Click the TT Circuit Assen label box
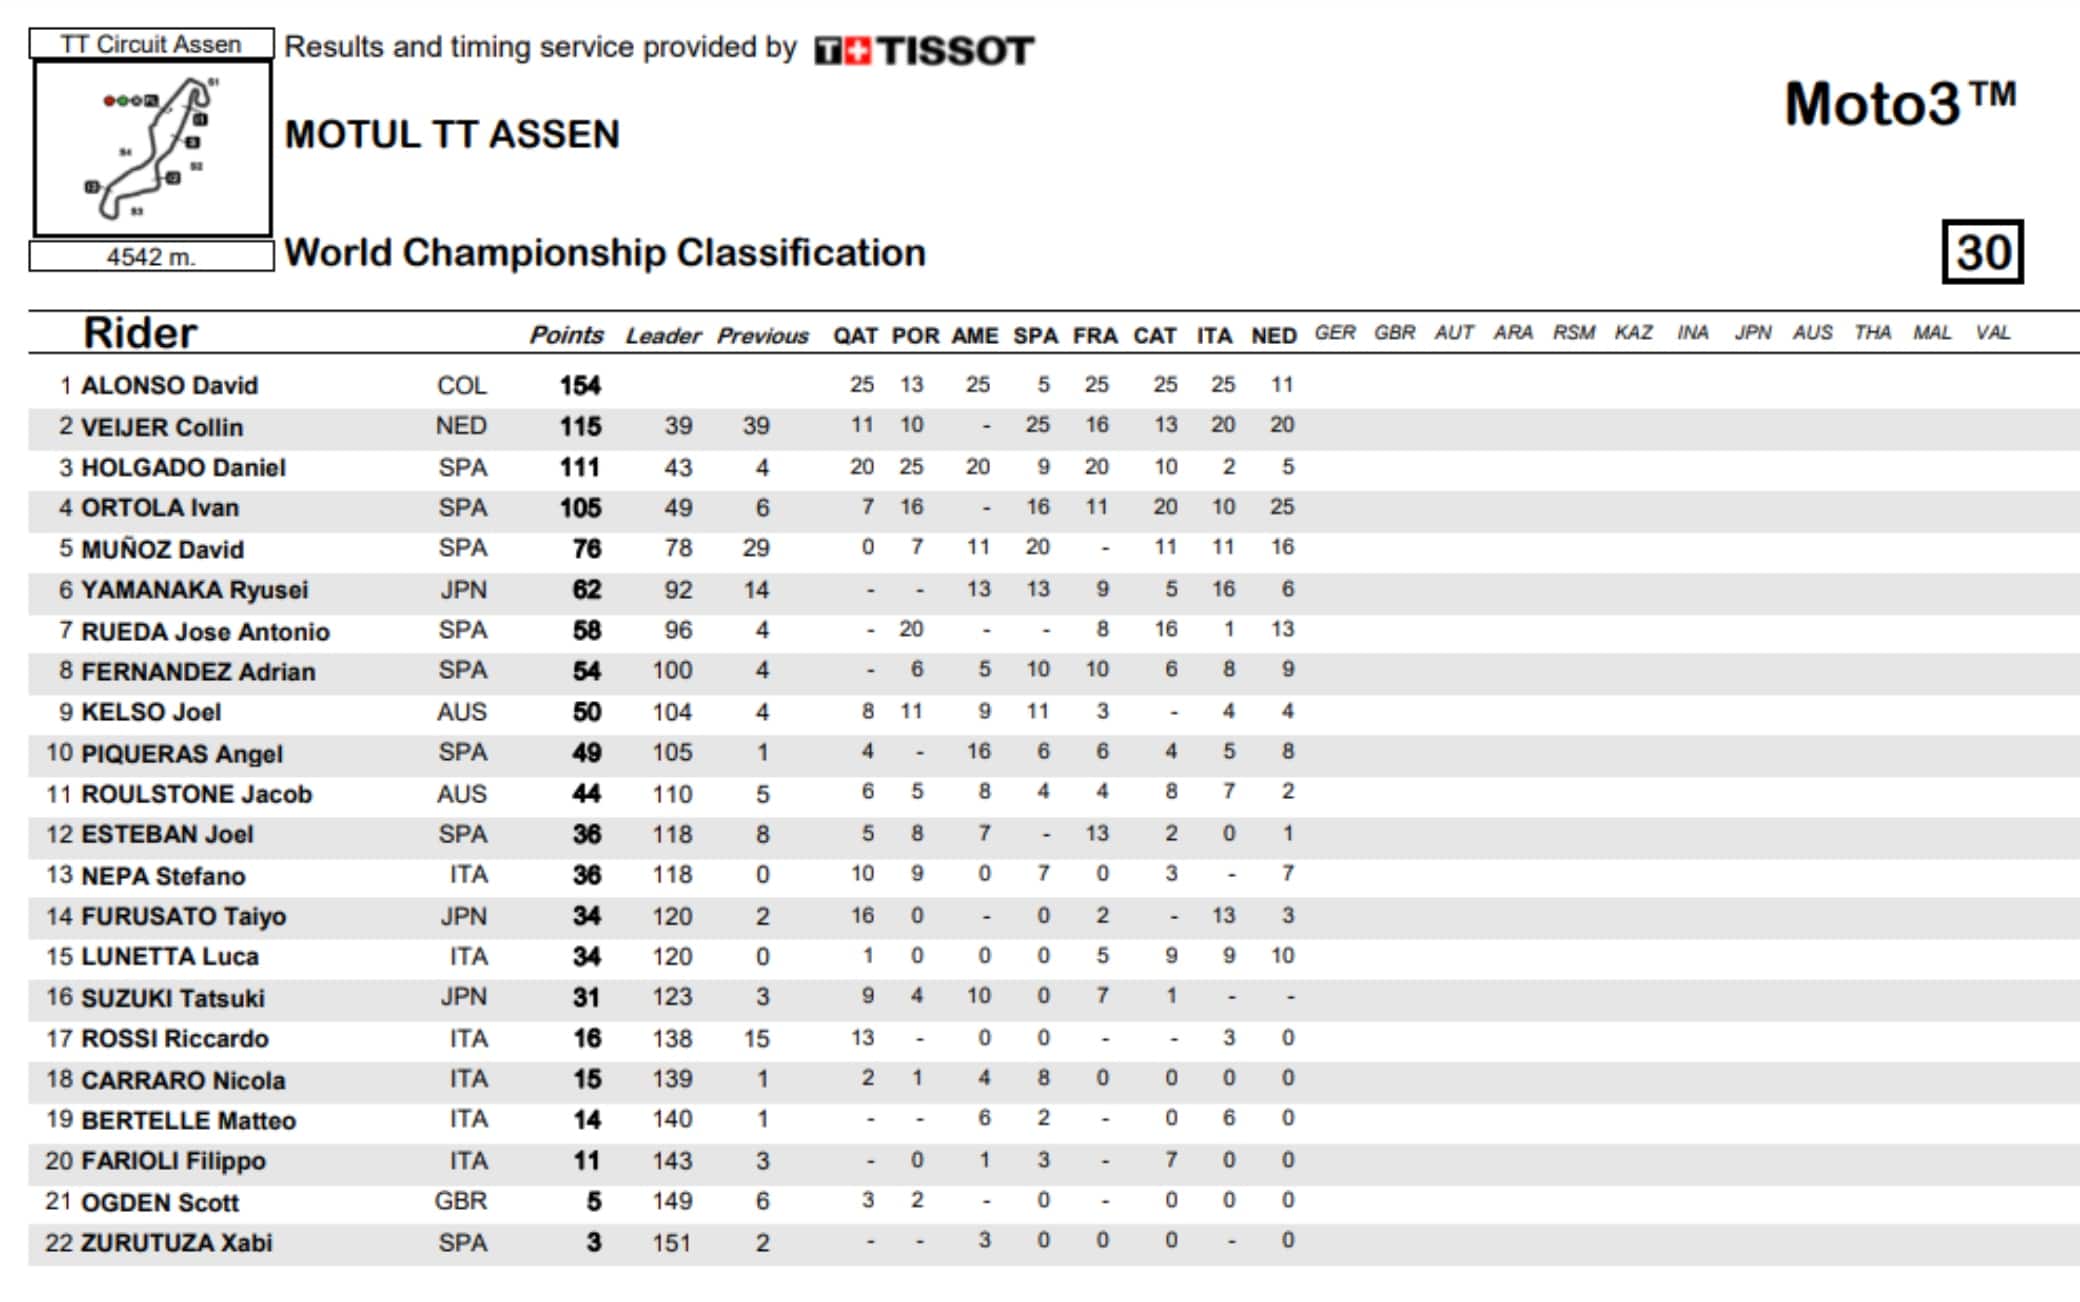2080x1302 pixels. [151, 44]
